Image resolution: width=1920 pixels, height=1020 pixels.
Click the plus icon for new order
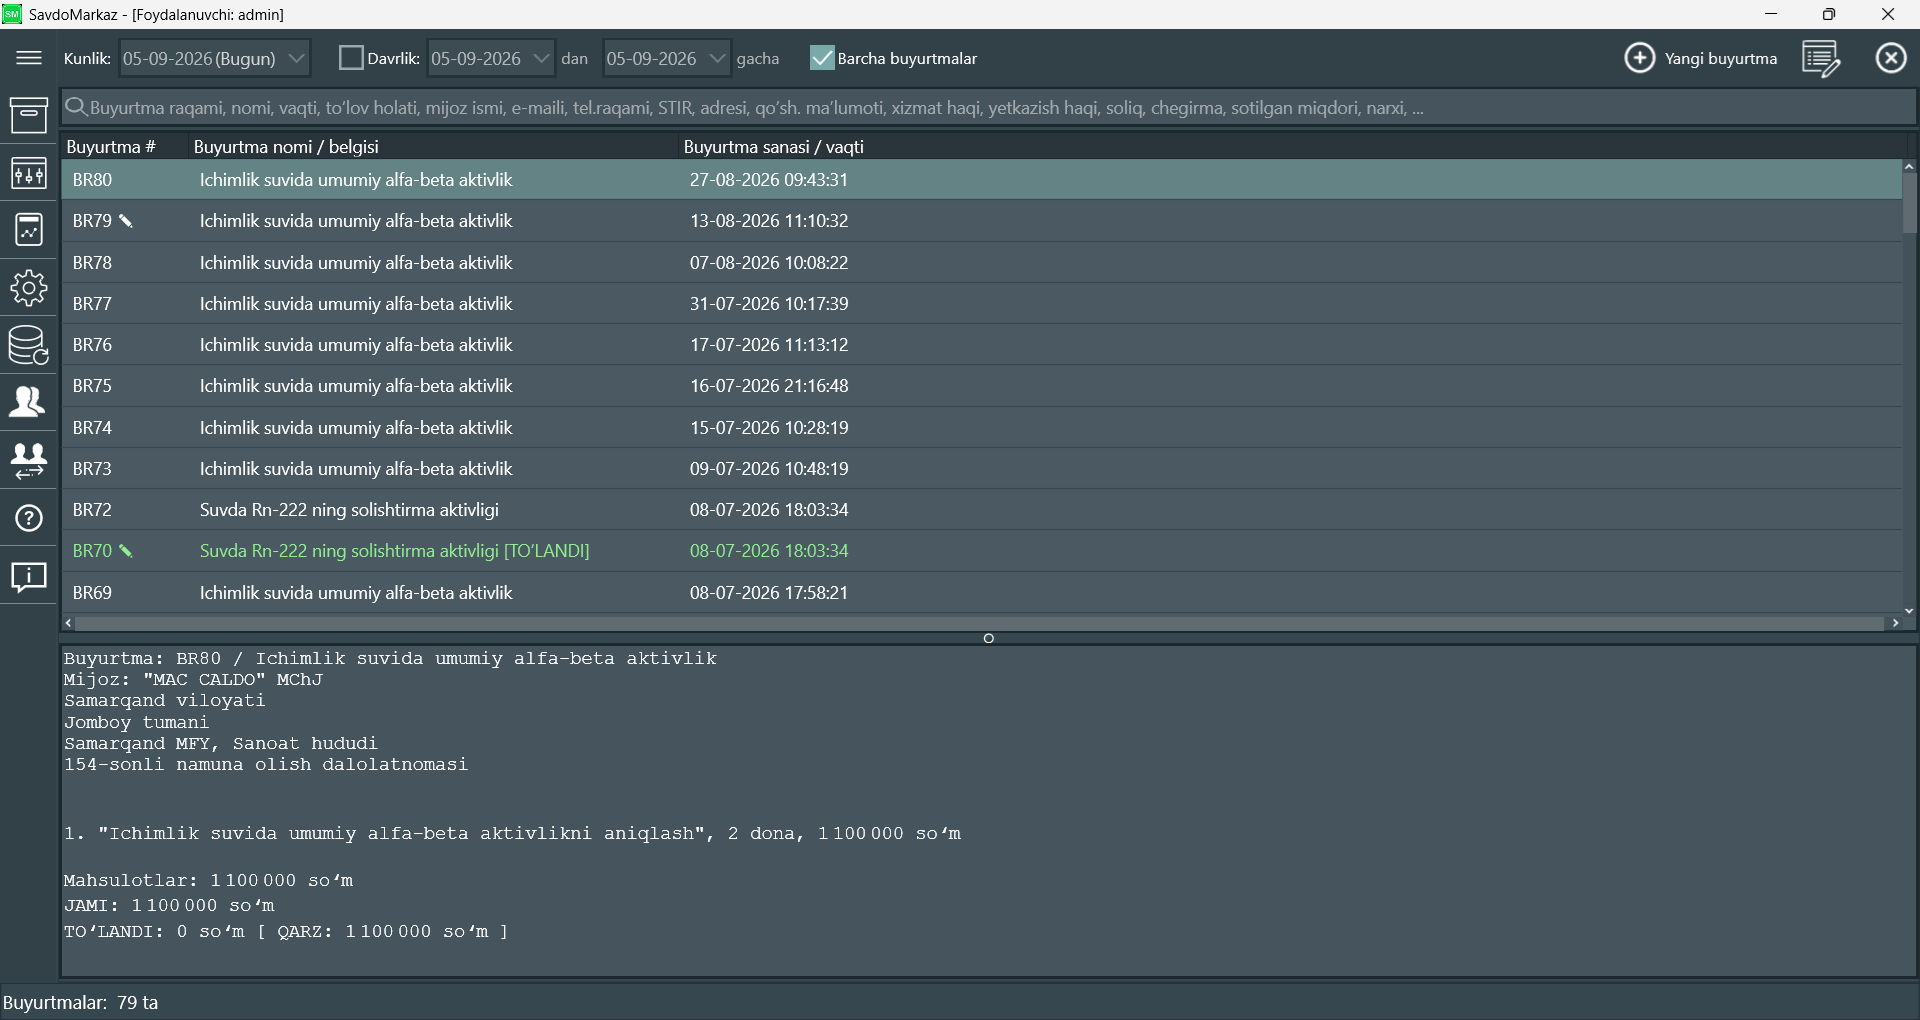coord(1640,58)
